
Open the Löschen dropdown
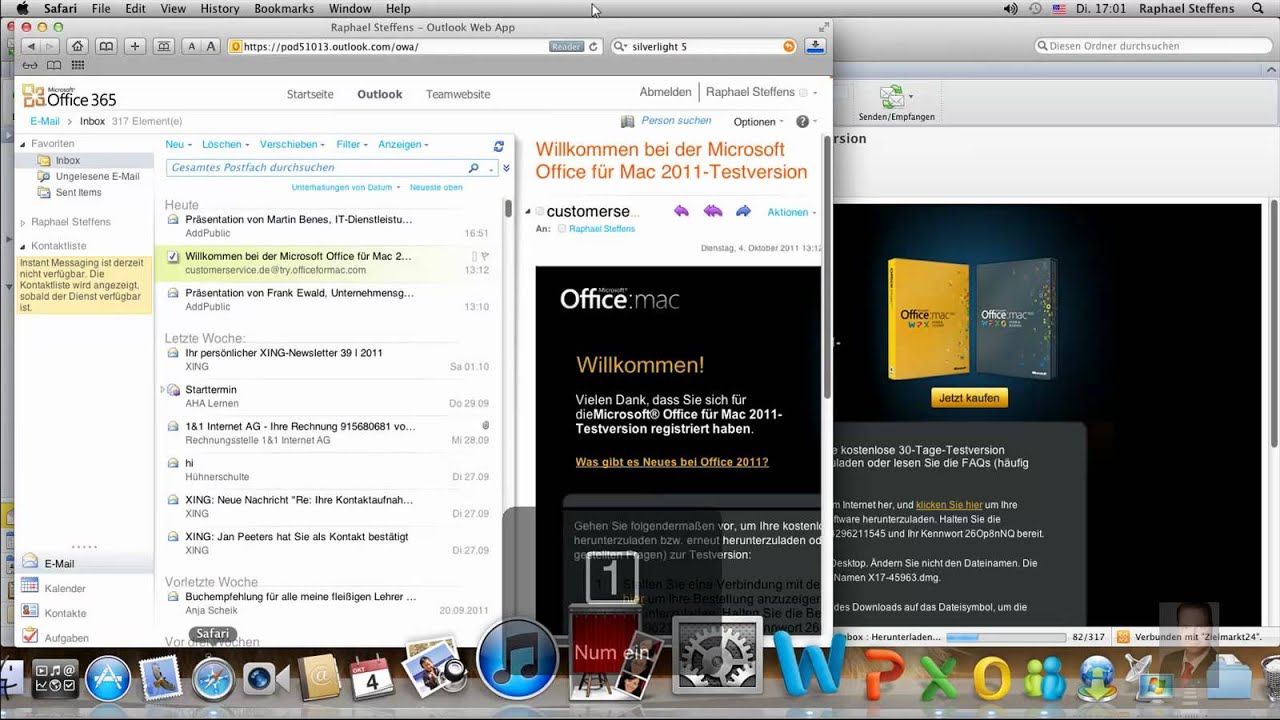[225, 144]
